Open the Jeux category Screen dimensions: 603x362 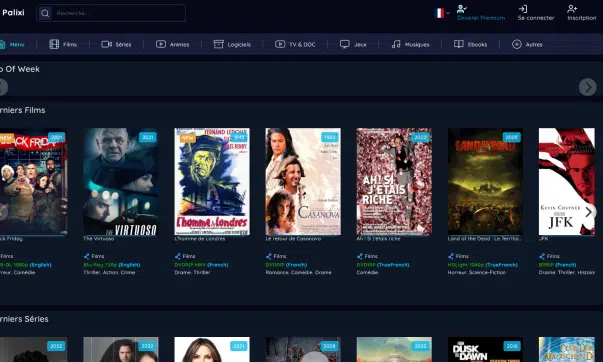click(x=353, y=44)
